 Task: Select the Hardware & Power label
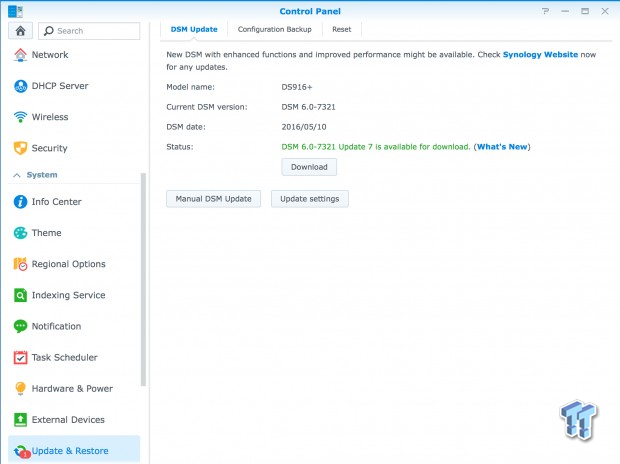coord(72,388)
